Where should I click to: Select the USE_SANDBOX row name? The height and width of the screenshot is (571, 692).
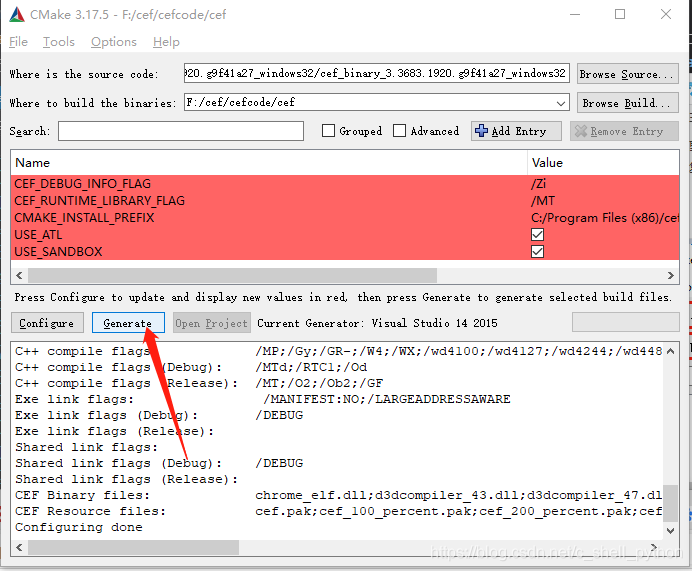[x=58, y=252]
